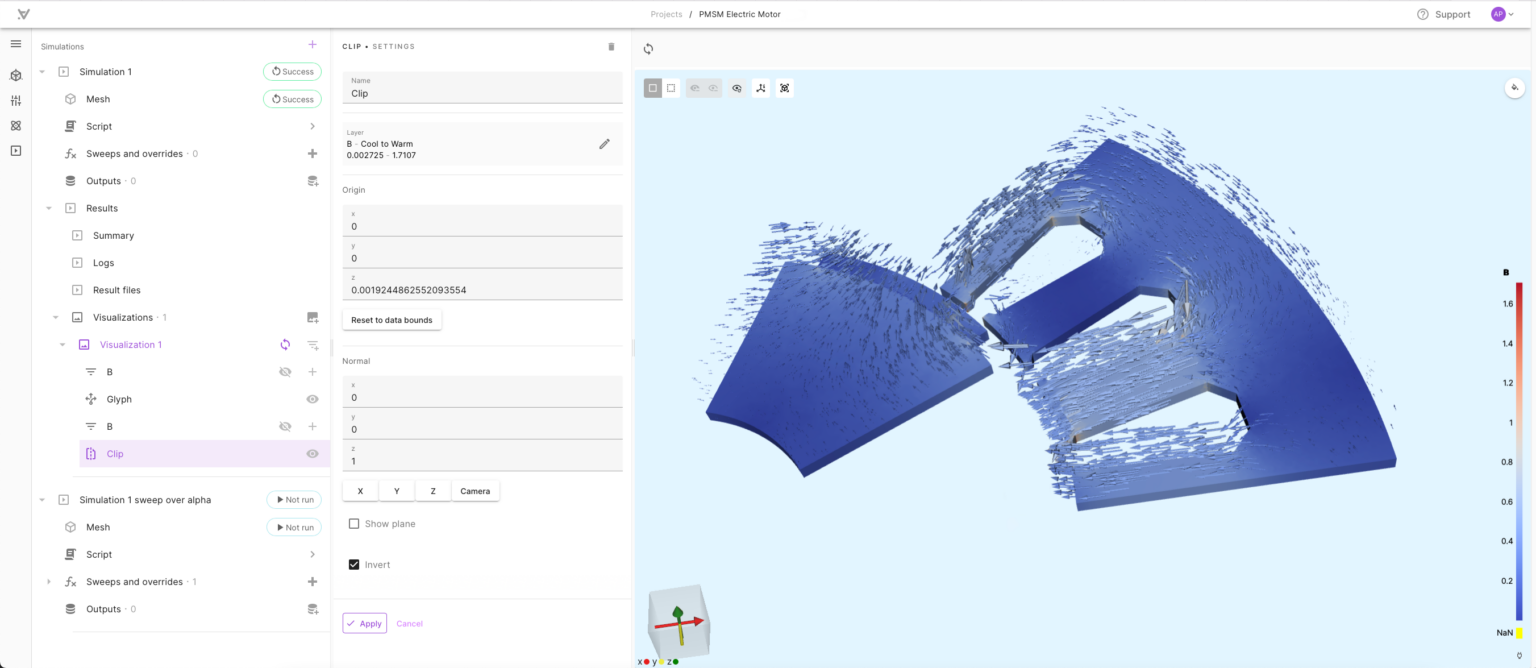Select the physics atom icon in left sidebar
1536x668 pixels.
tap(16, 125)
